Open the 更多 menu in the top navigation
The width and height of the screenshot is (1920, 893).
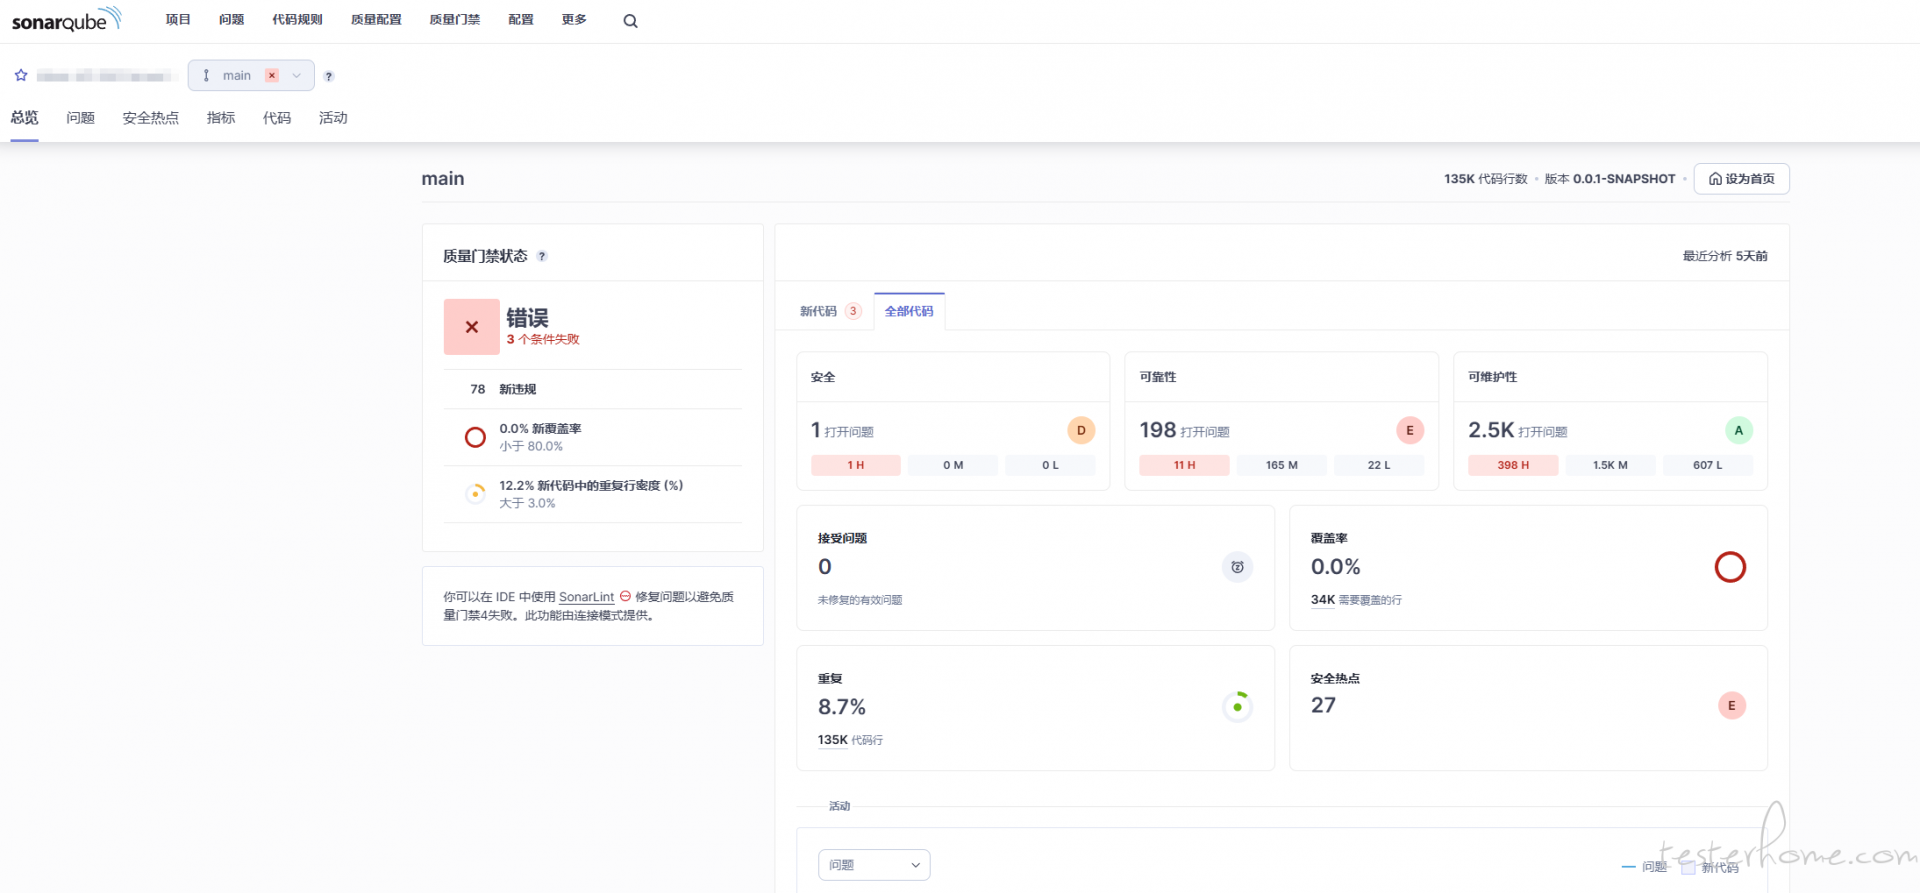tap(574, 20)
